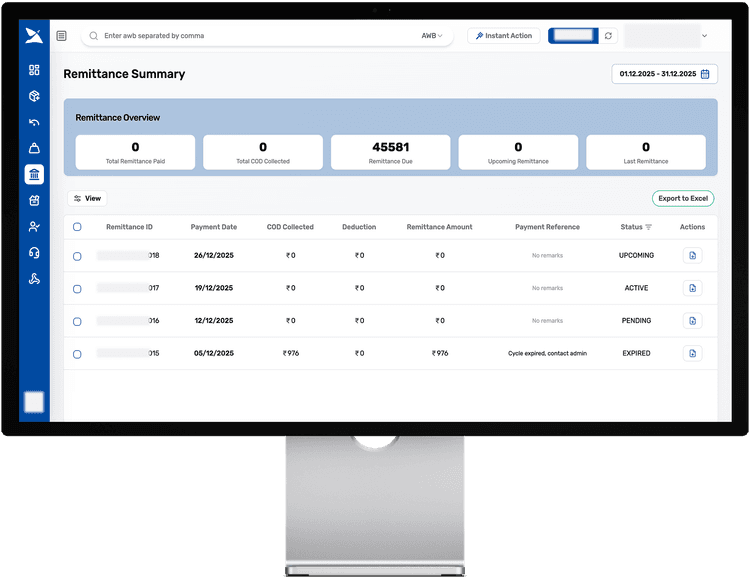
Task: Open the calendar icon in date range
Action: pos(705,74)
